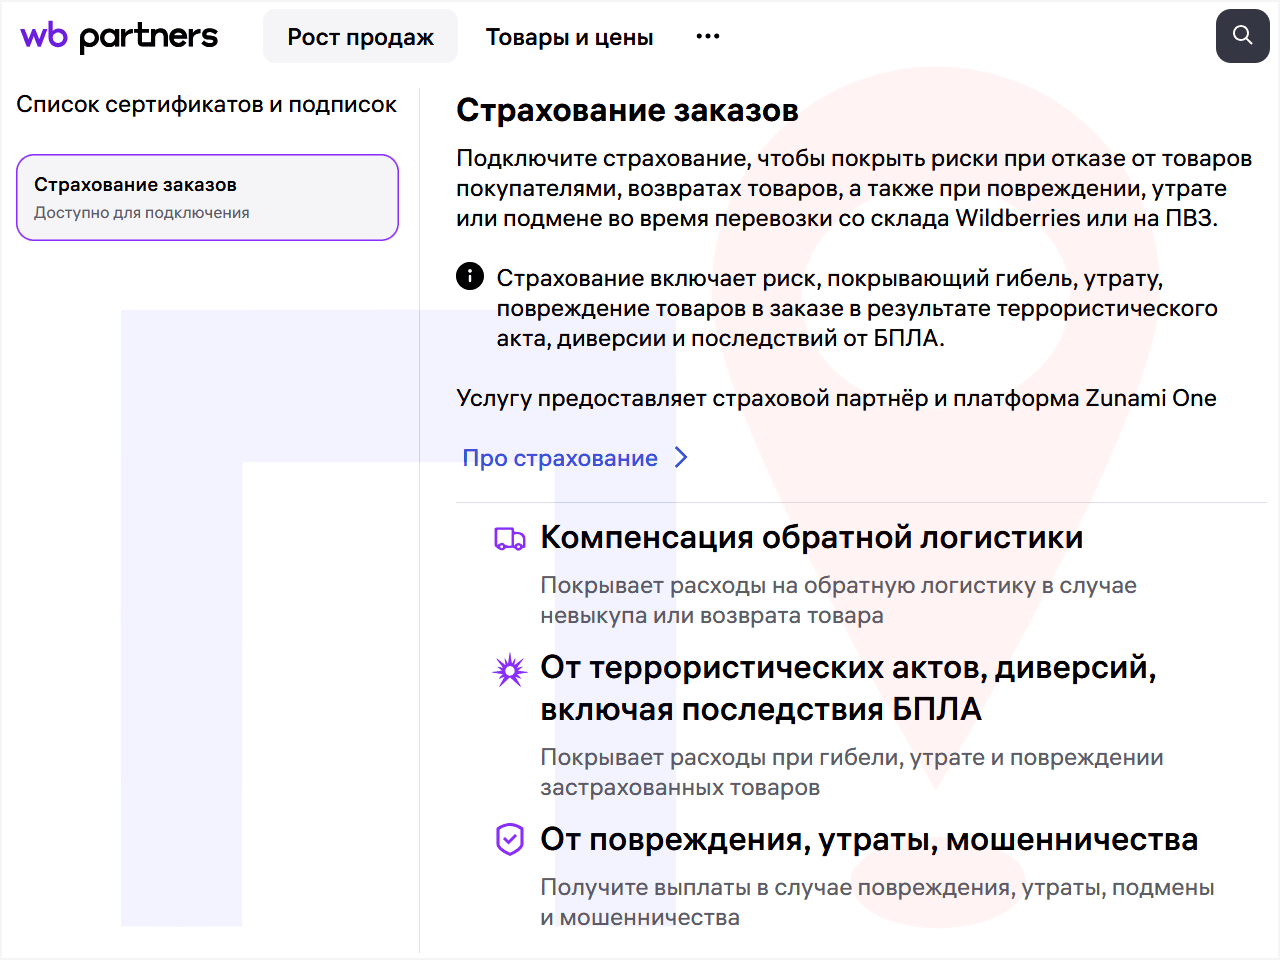
Task: Click the wb partners logo
Action: pyautogui.click(x=119, y=37)
